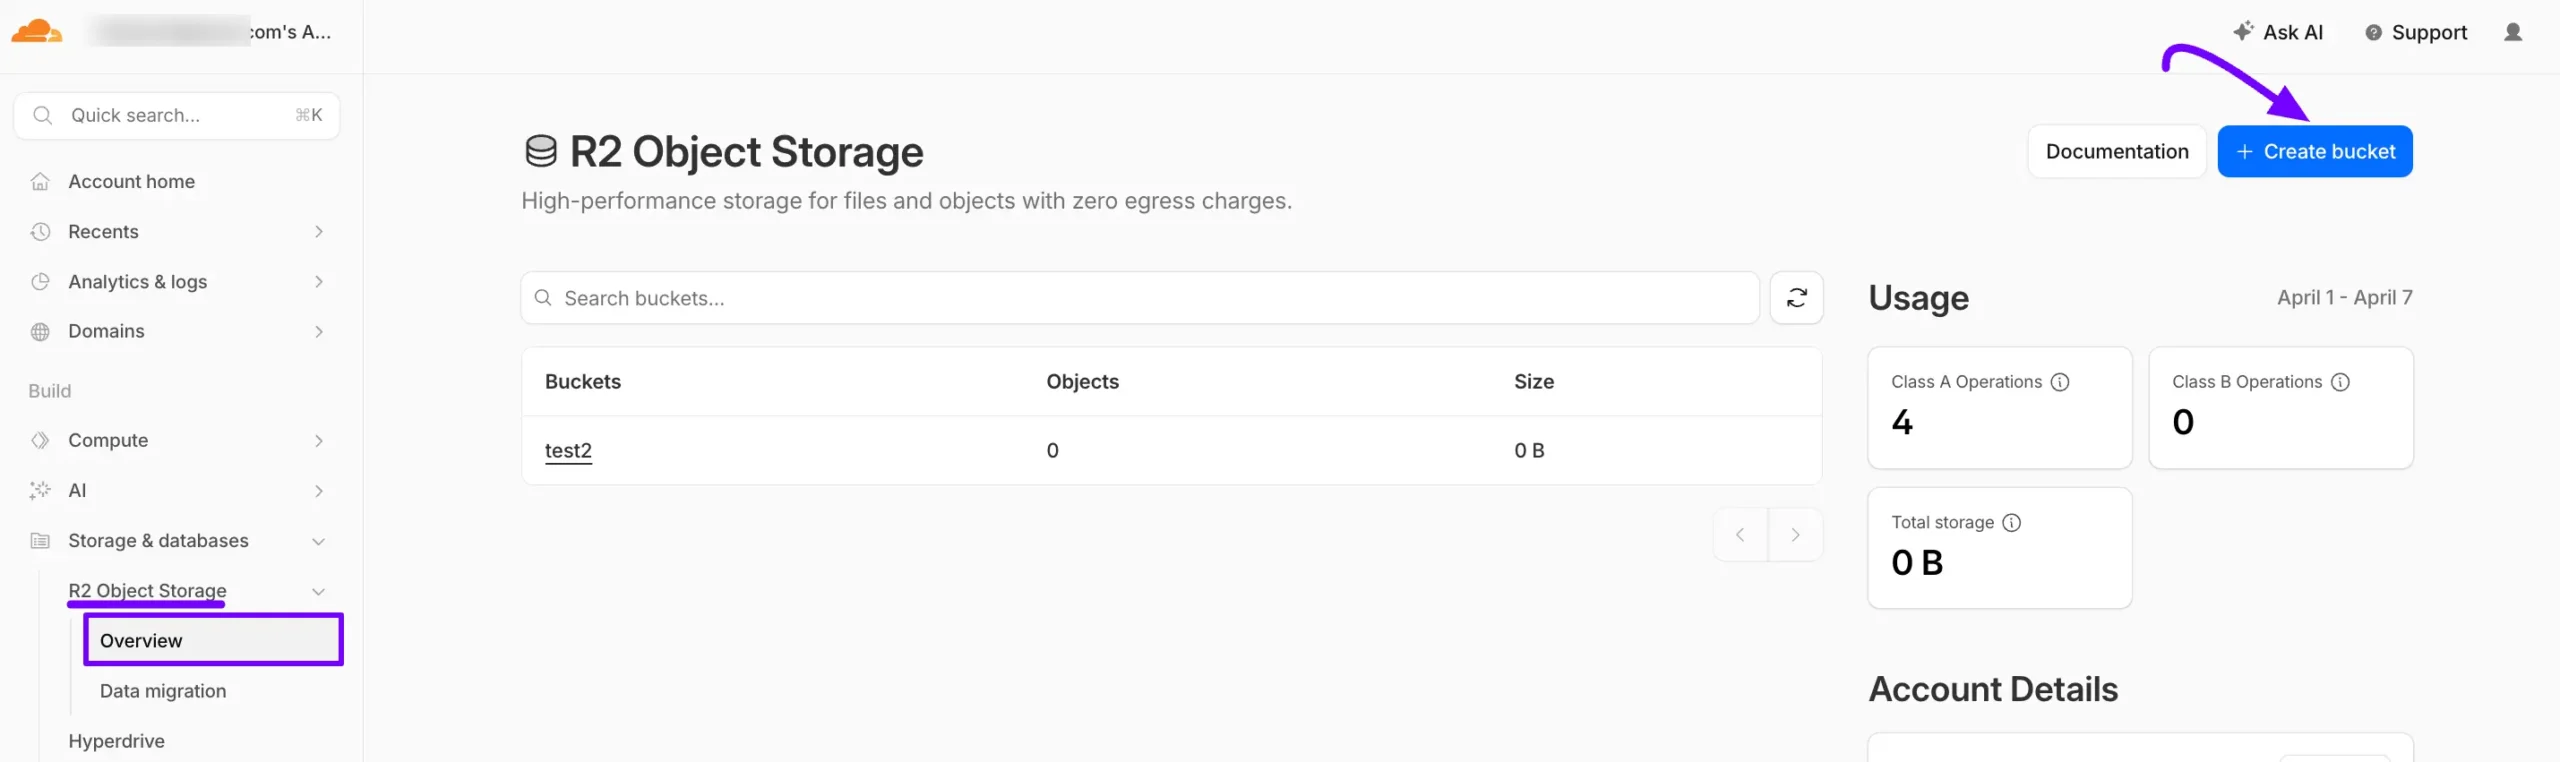Viewport: 2560px width, 762px height.
Task: Click the Class A Operations info icon
Action: coord(2060,382)
